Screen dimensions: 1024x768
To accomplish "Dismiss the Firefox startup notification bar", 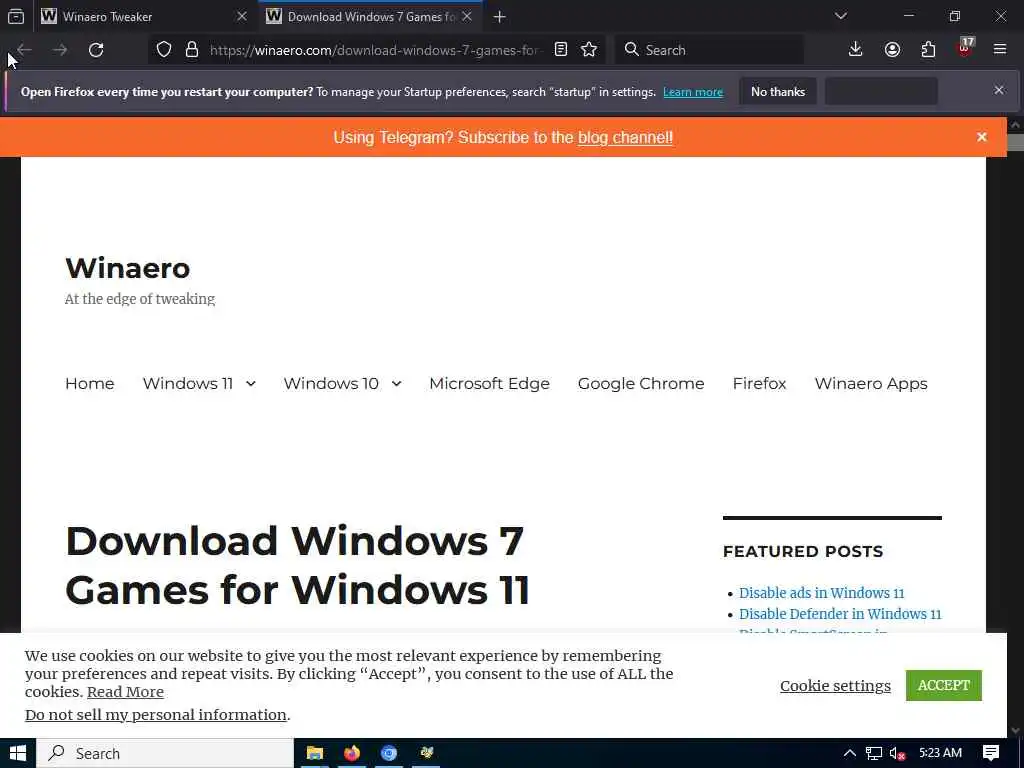I will pyautogui.click(x=999, y=91).
